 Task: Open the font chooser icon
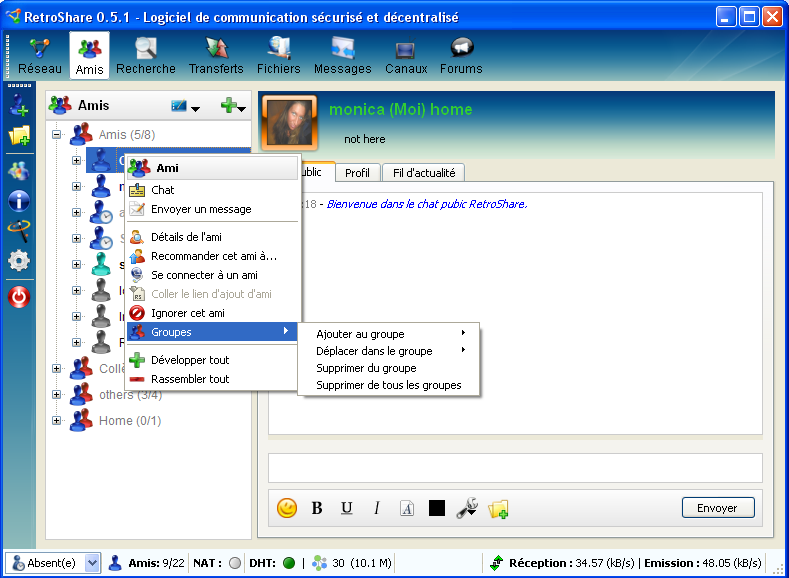407,508
